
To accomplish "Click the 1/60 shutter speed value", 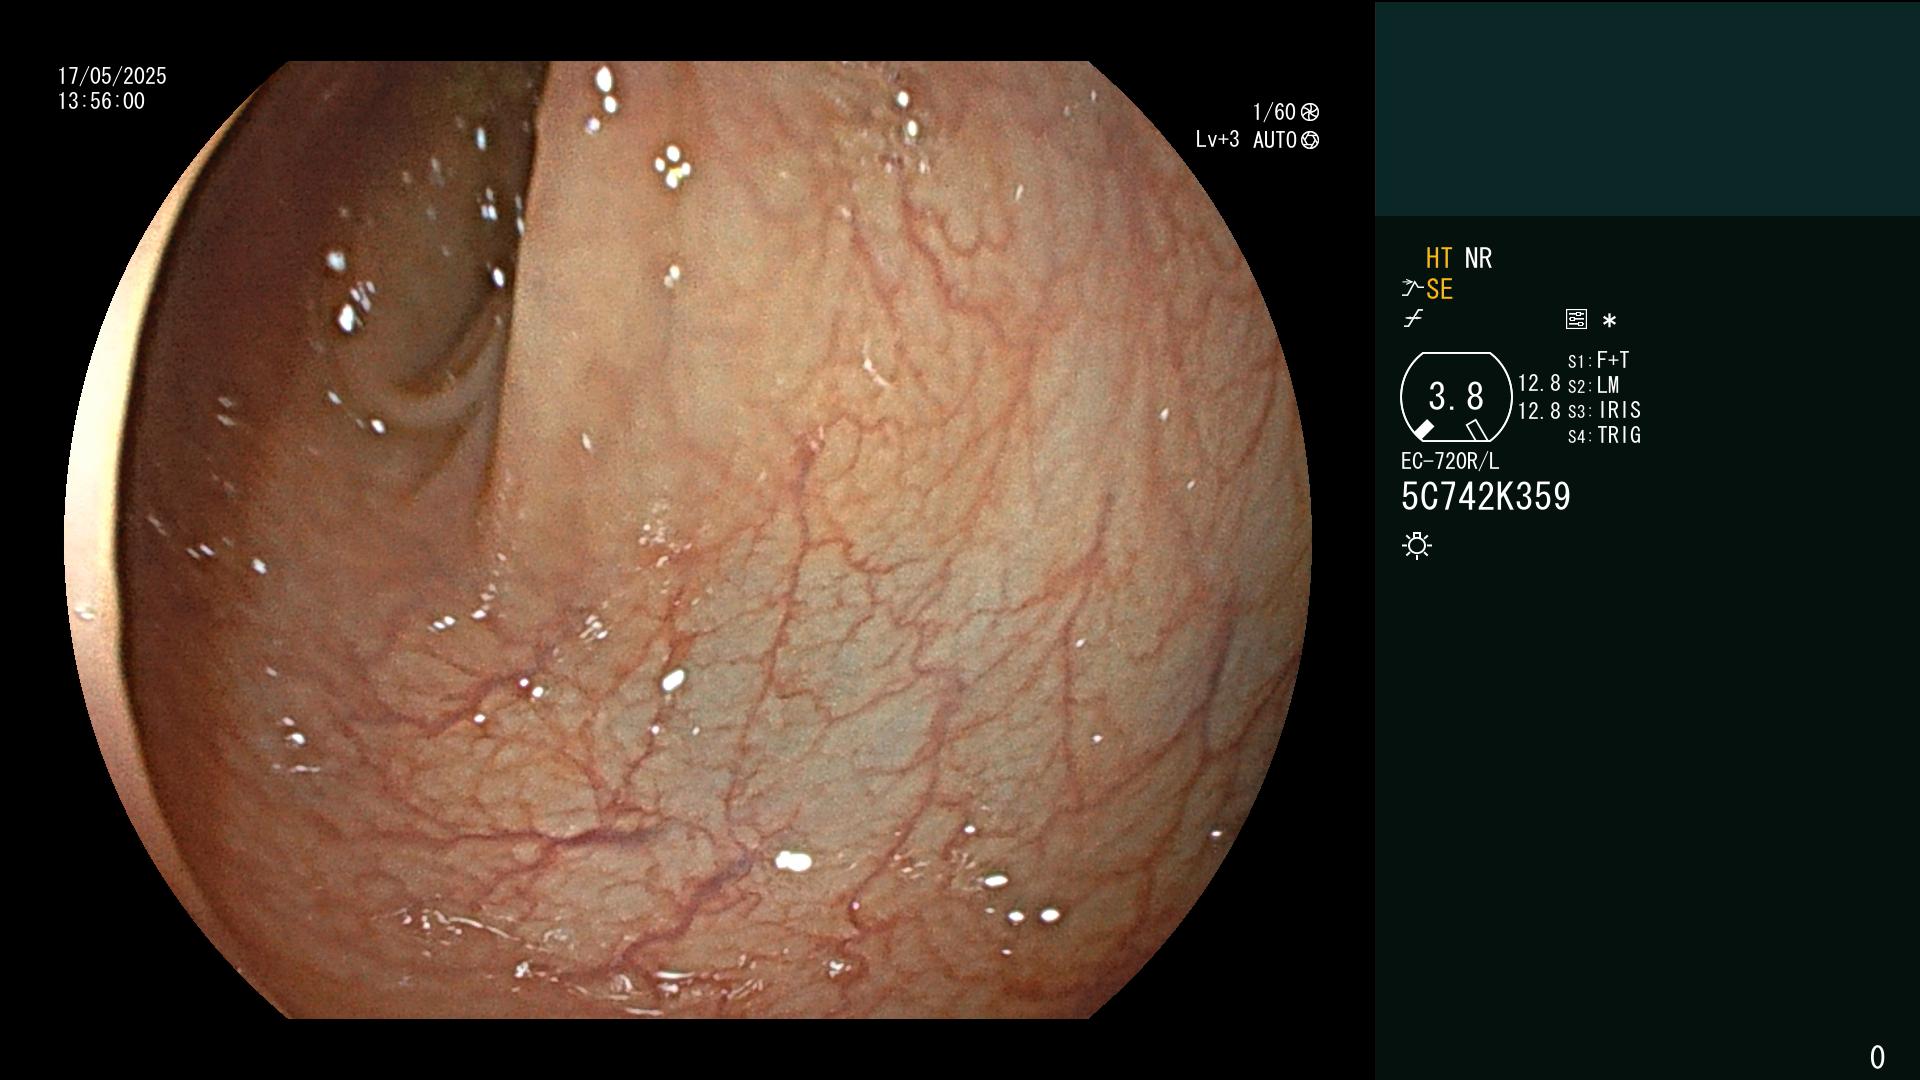I will (x=1274, y=112).
